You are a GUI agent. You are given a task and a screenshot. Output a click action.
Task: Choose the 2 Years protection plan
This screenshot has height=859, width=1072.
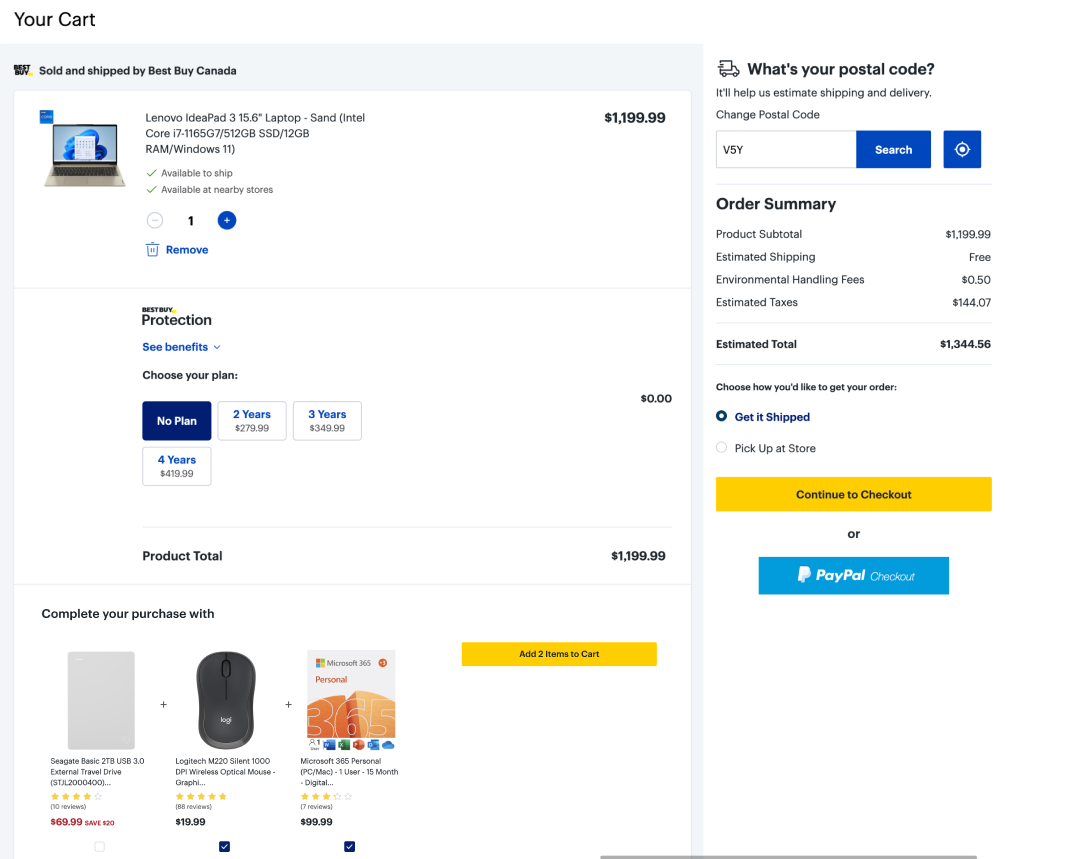tap(252, 421)
